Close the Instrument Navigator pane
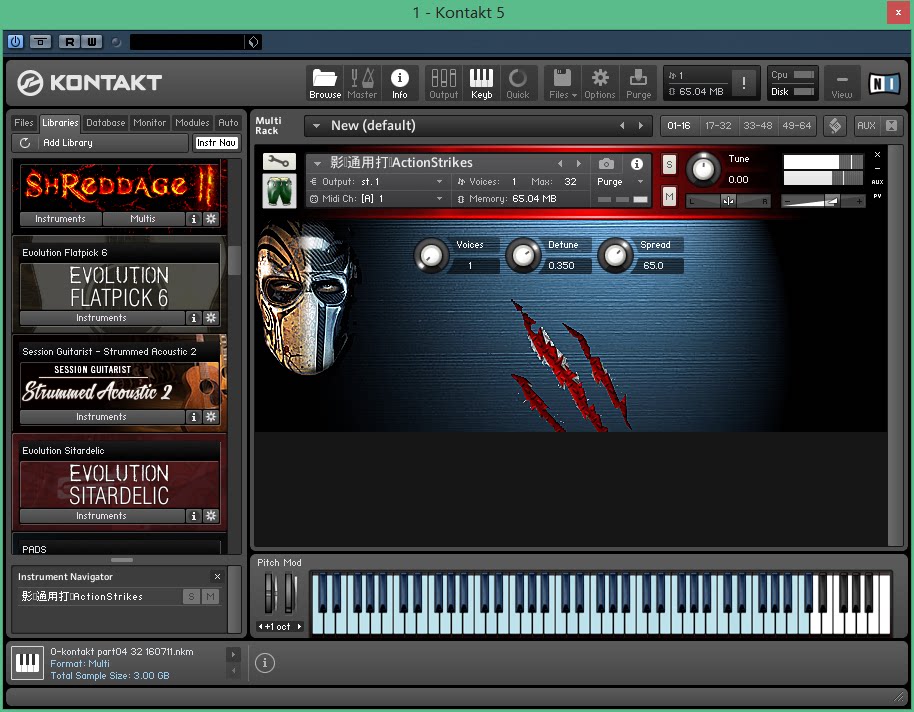The height and width of the screenshot is (712, 914). pyautogui.click(x=217, y=576)
